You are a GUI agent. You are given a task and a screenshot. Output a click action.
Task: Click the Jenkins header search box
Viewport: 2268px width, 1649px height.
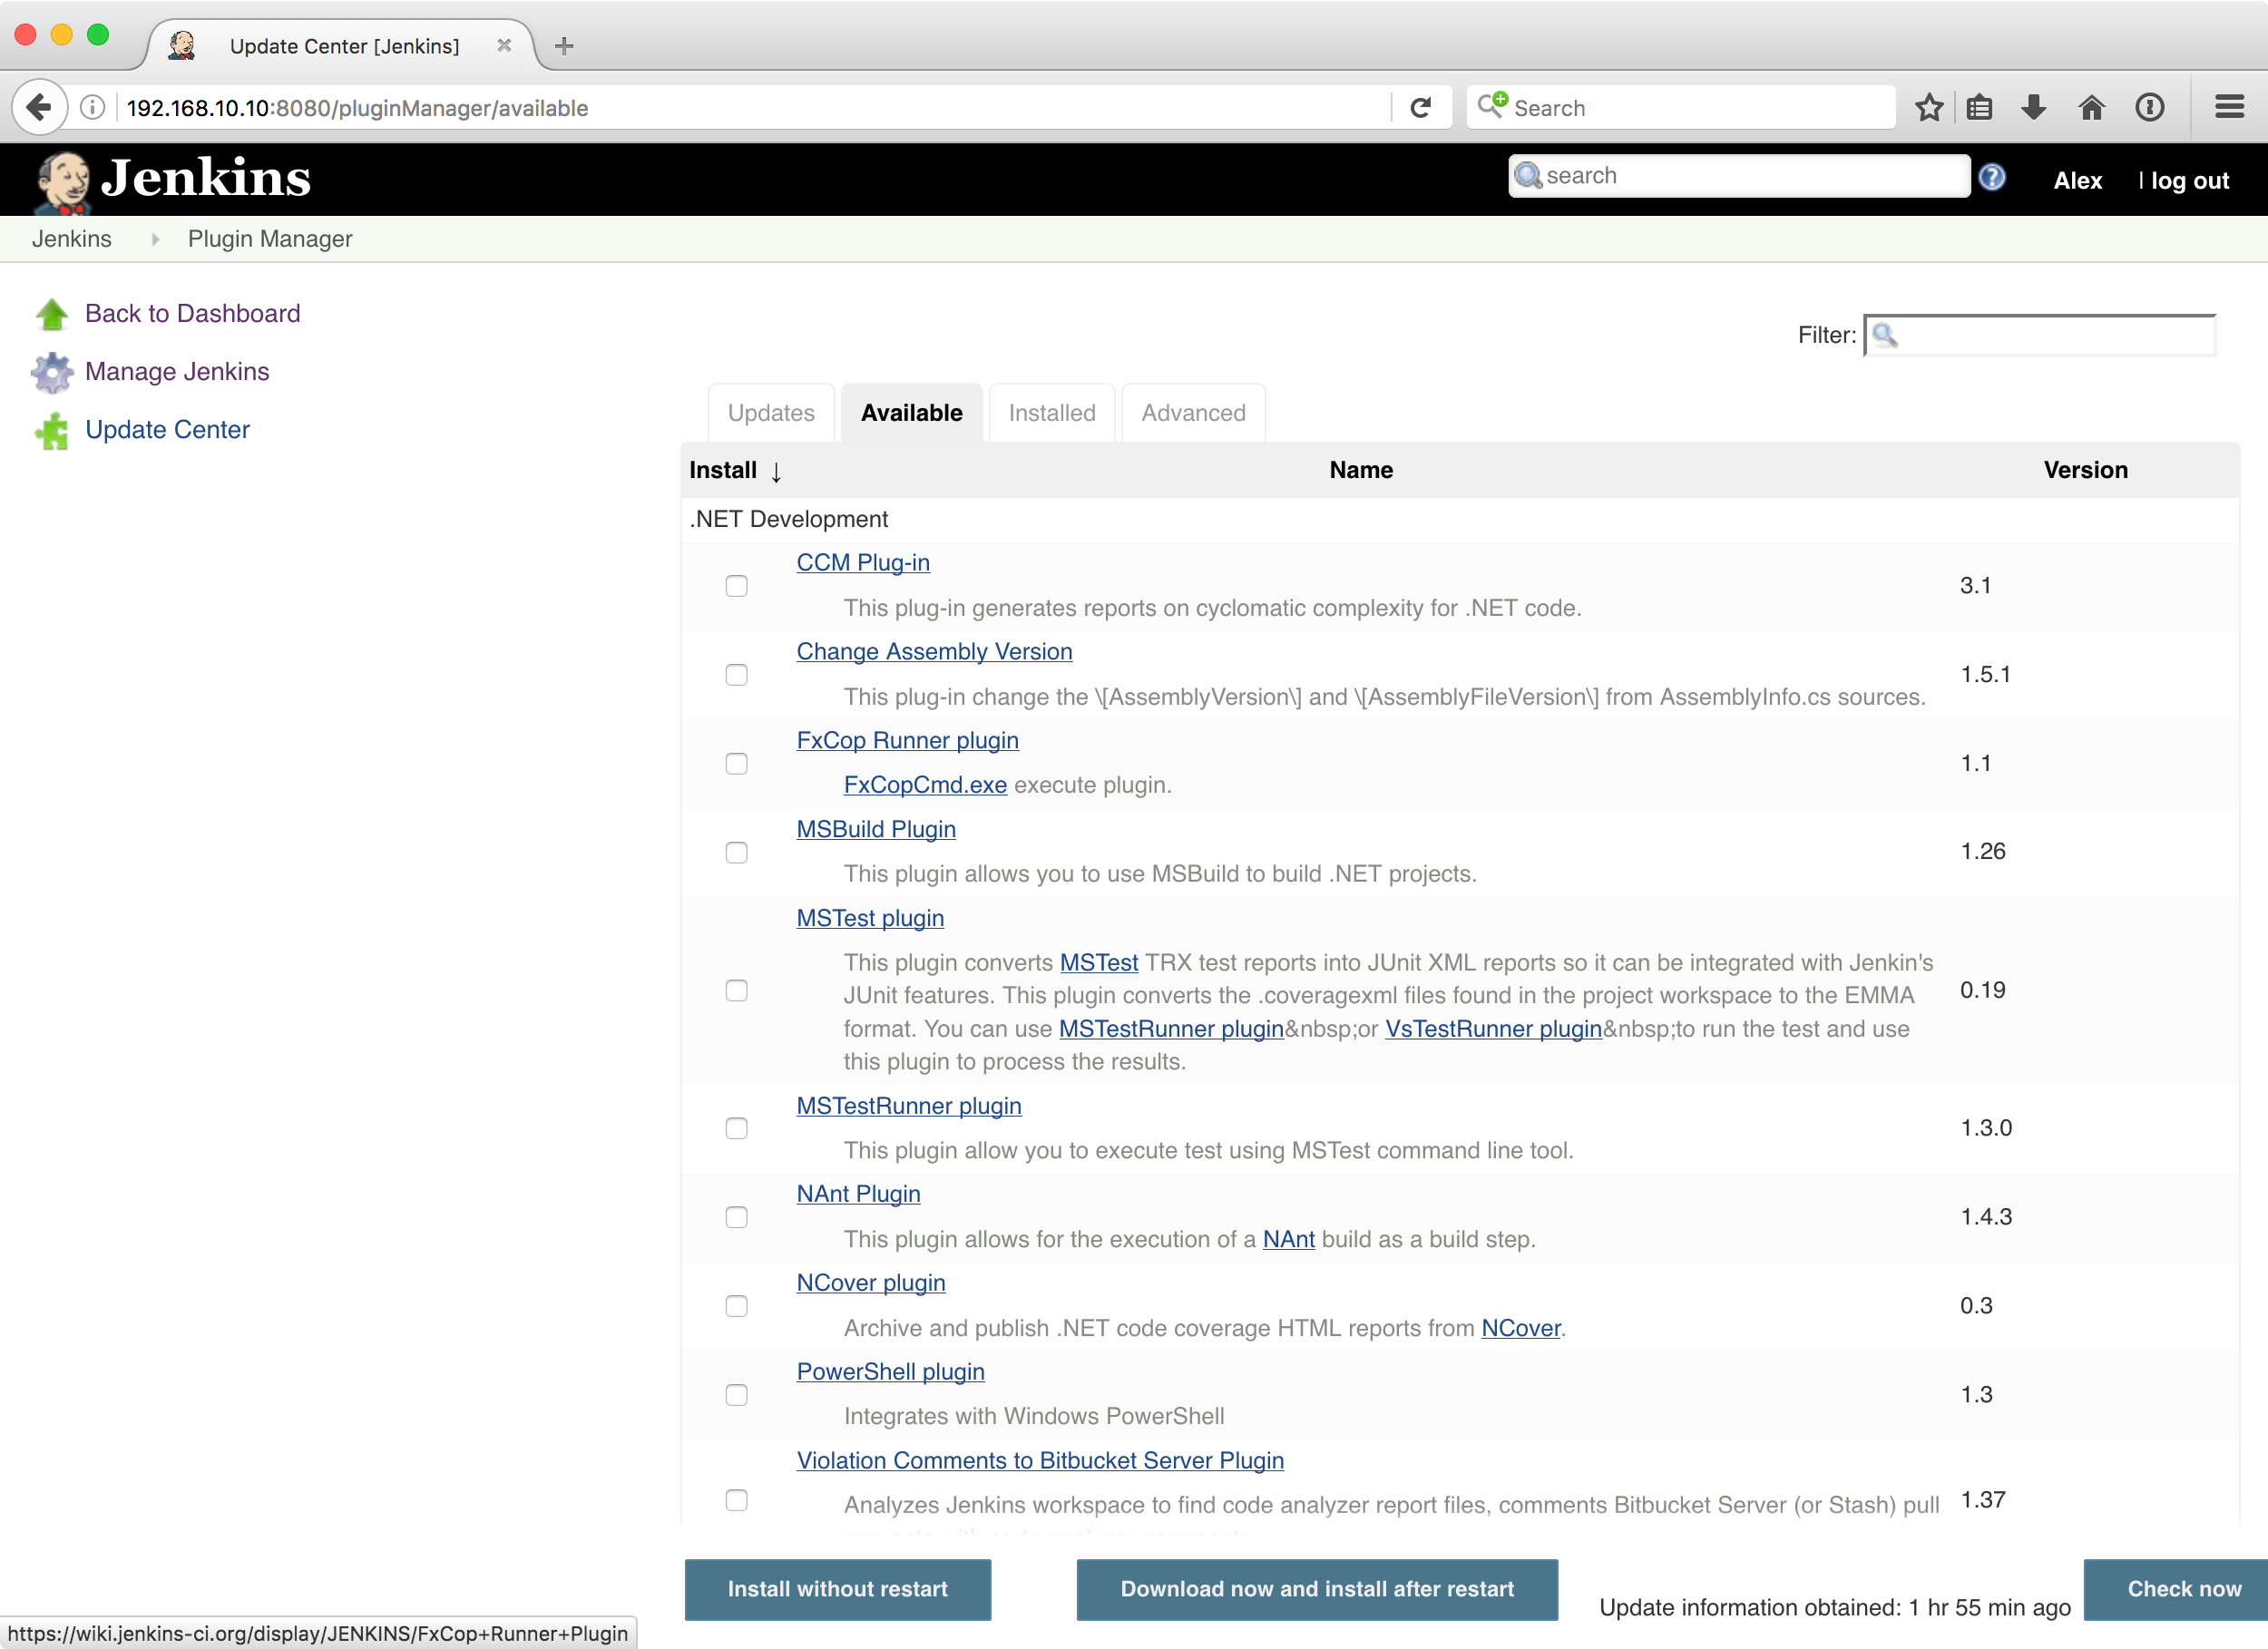[1738, 176]
